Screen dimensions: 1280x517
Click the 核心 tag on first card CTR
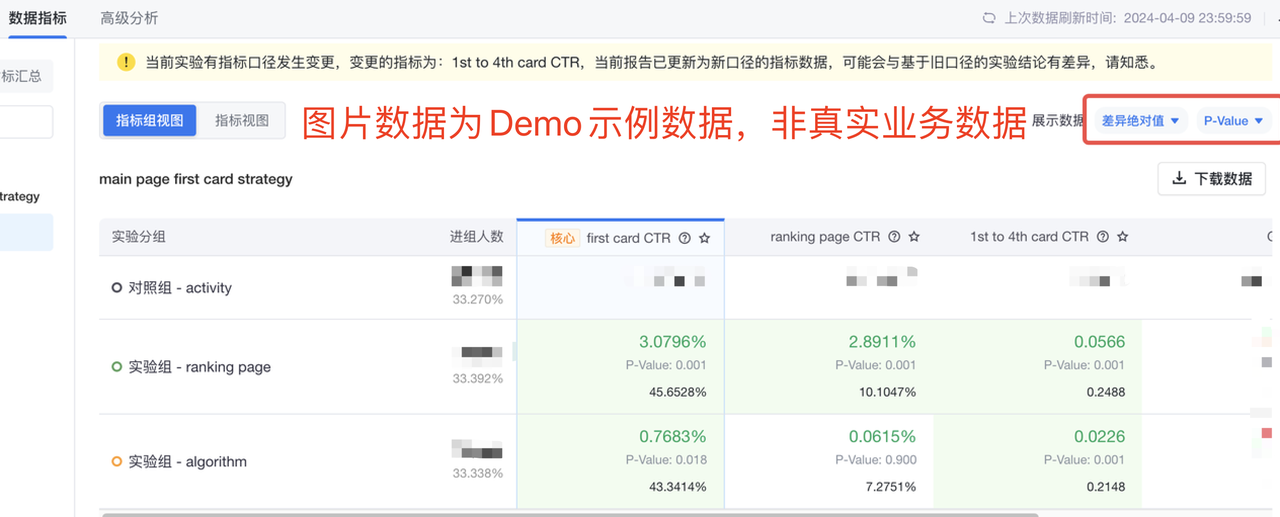[563, 238]
